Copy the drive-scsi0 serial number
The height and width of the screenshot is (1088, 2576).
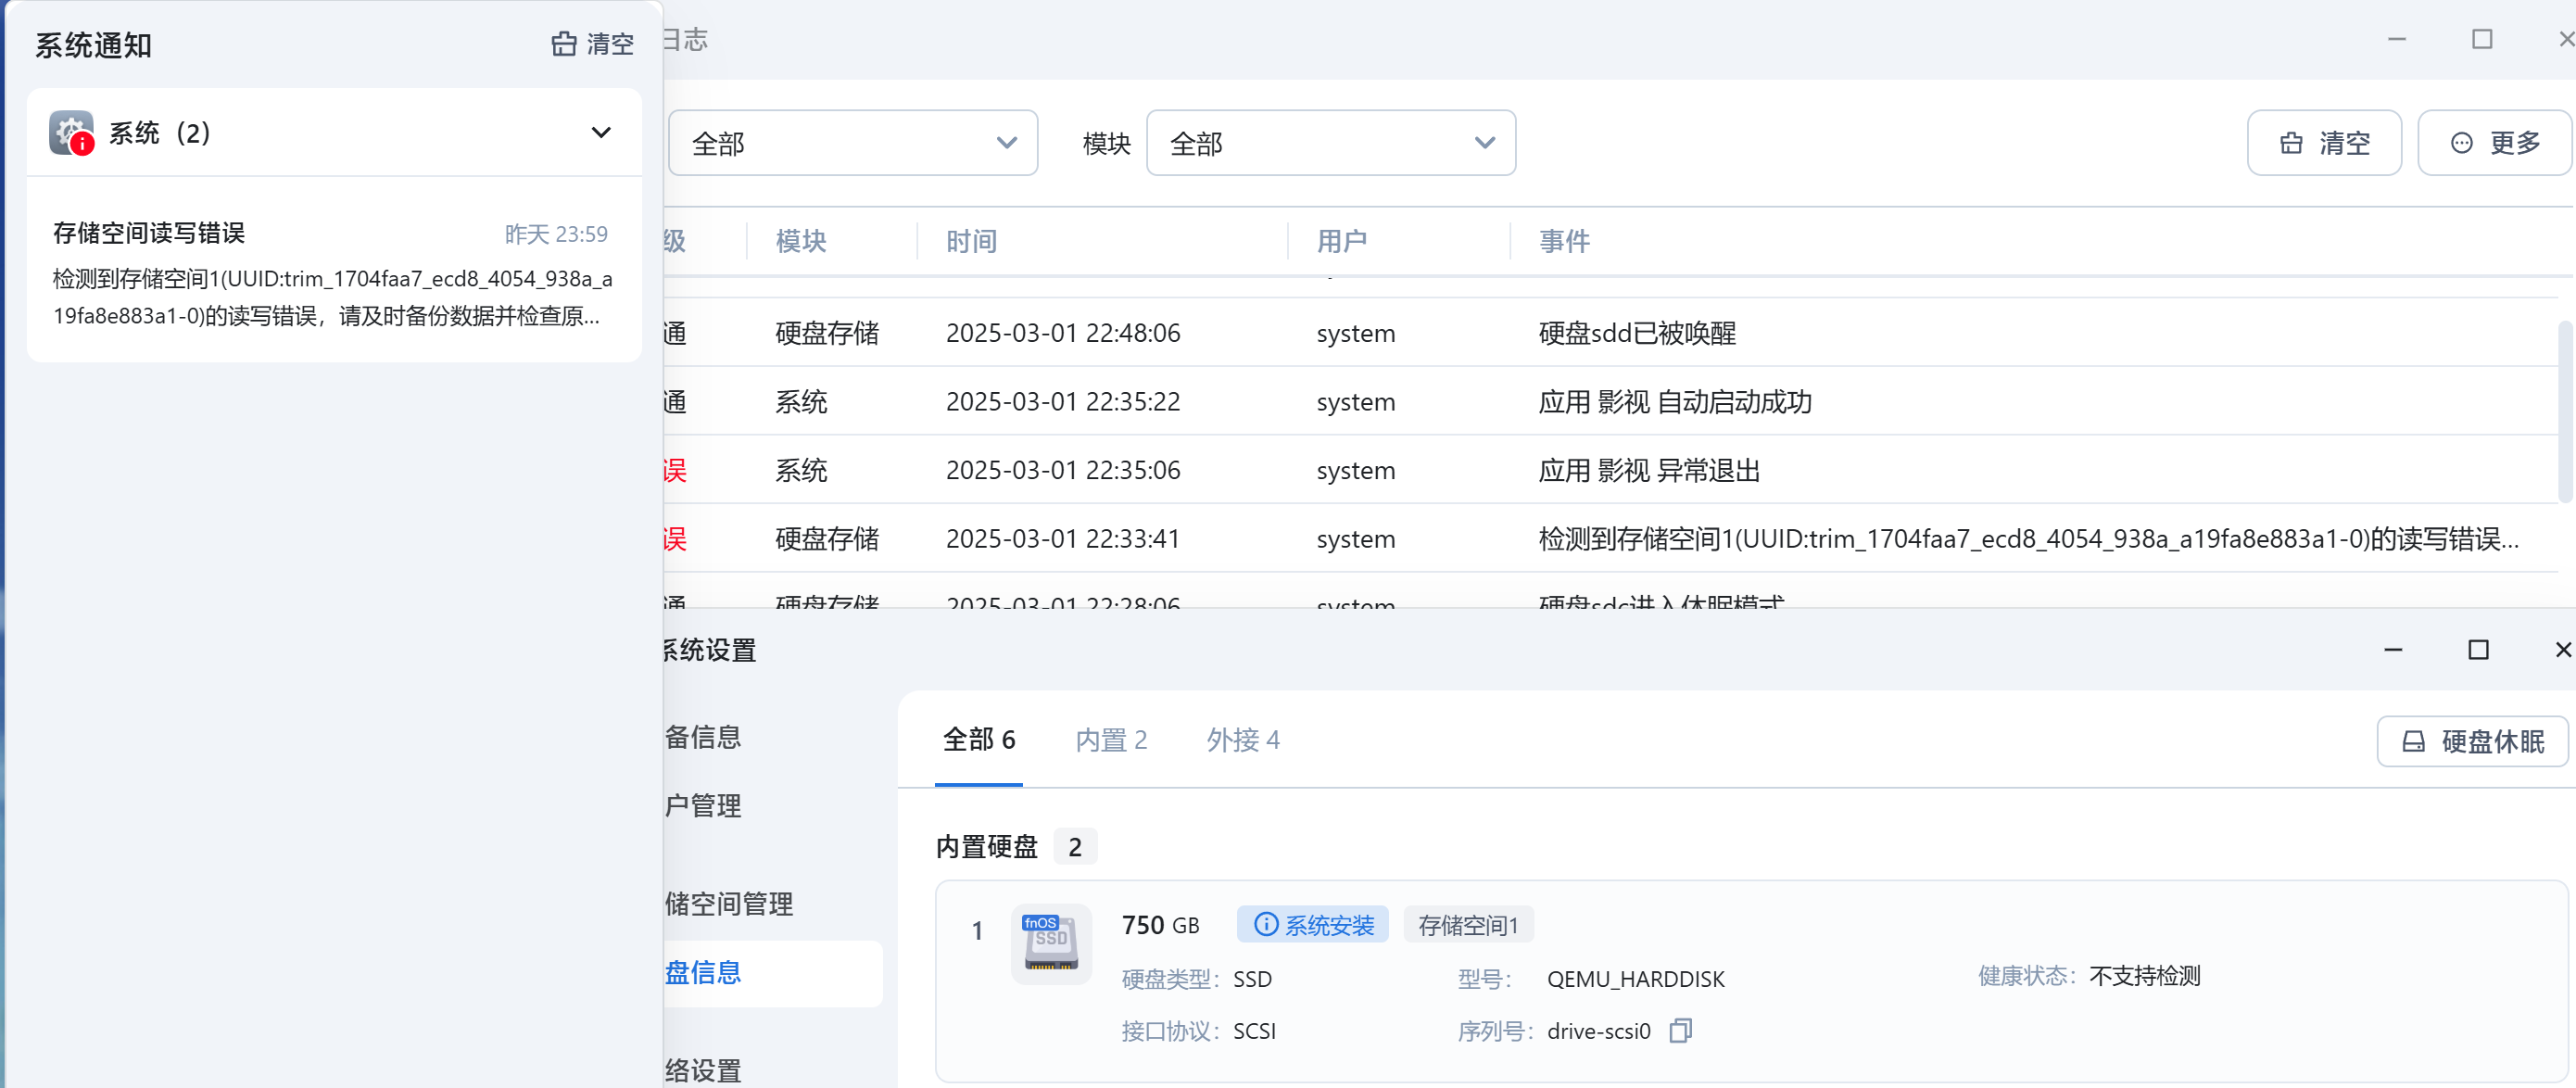[x=1681, y=1030]
